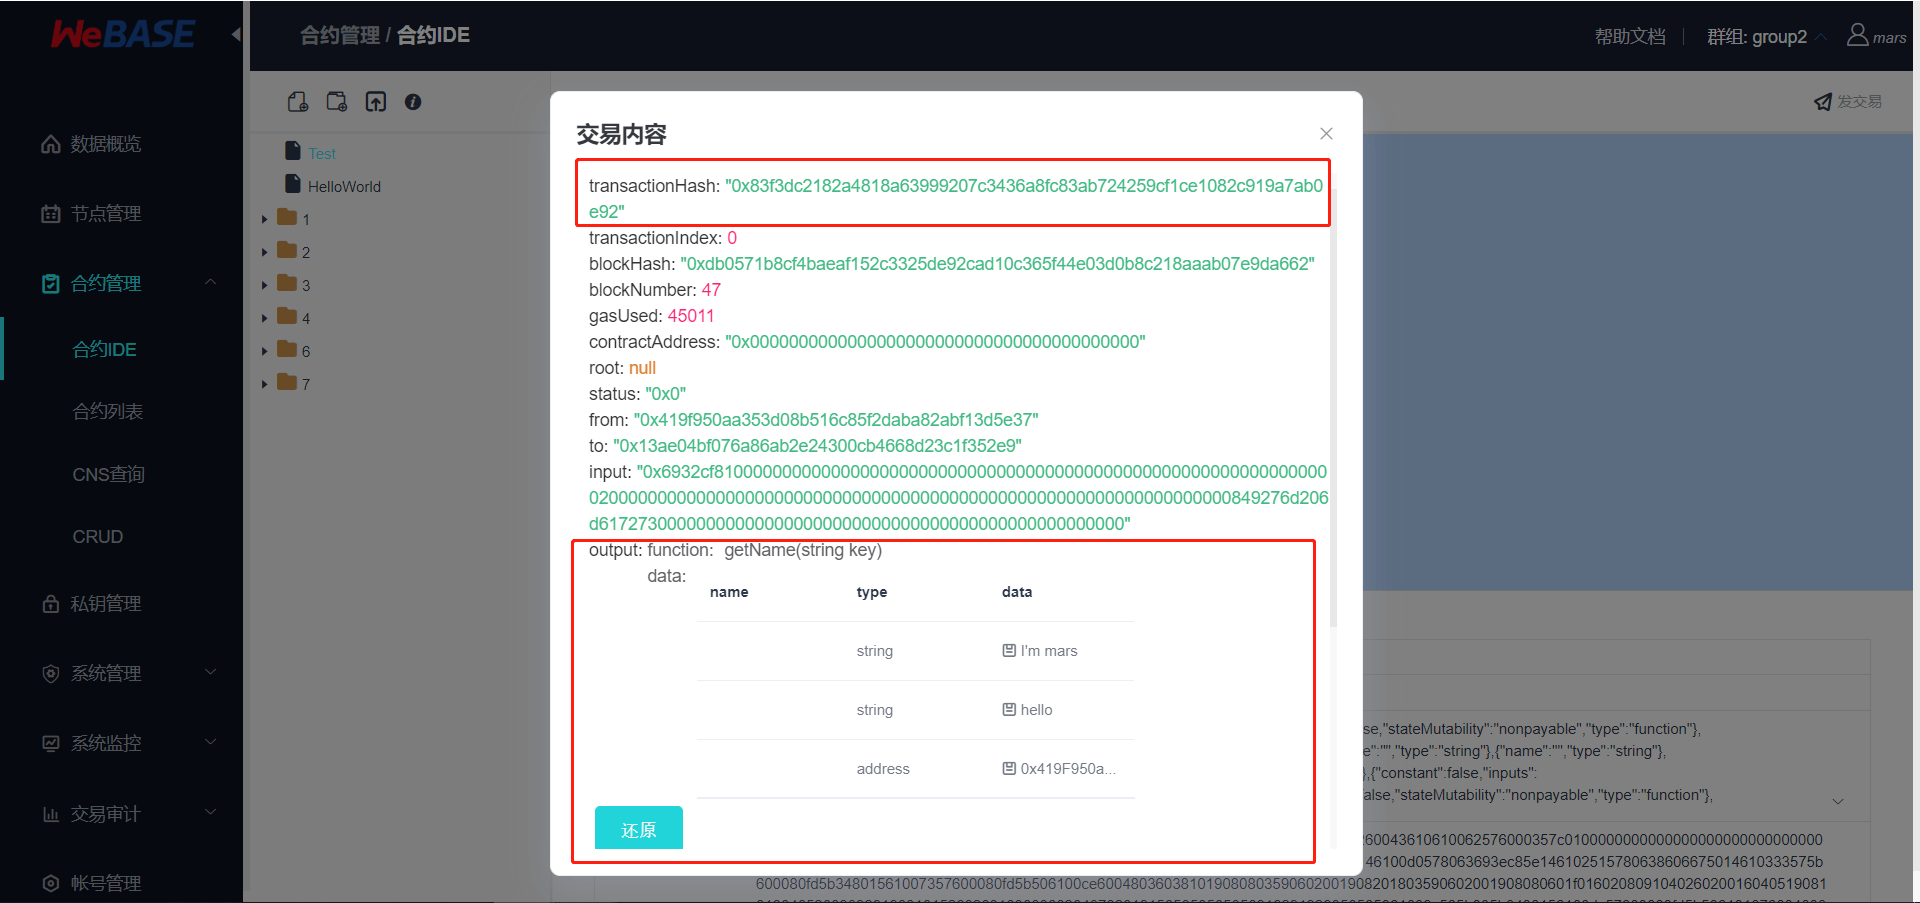Image resolution: width=1920 pixels, height=903 pixels.
Task: Switch to 合约列表 in the sidebar
Action: [x=107, y=410]
